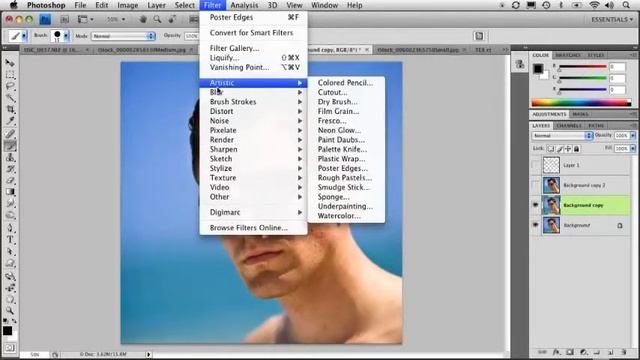Select the Eraser tool
The height and width of the screenshot is (360, 640).
10,180
